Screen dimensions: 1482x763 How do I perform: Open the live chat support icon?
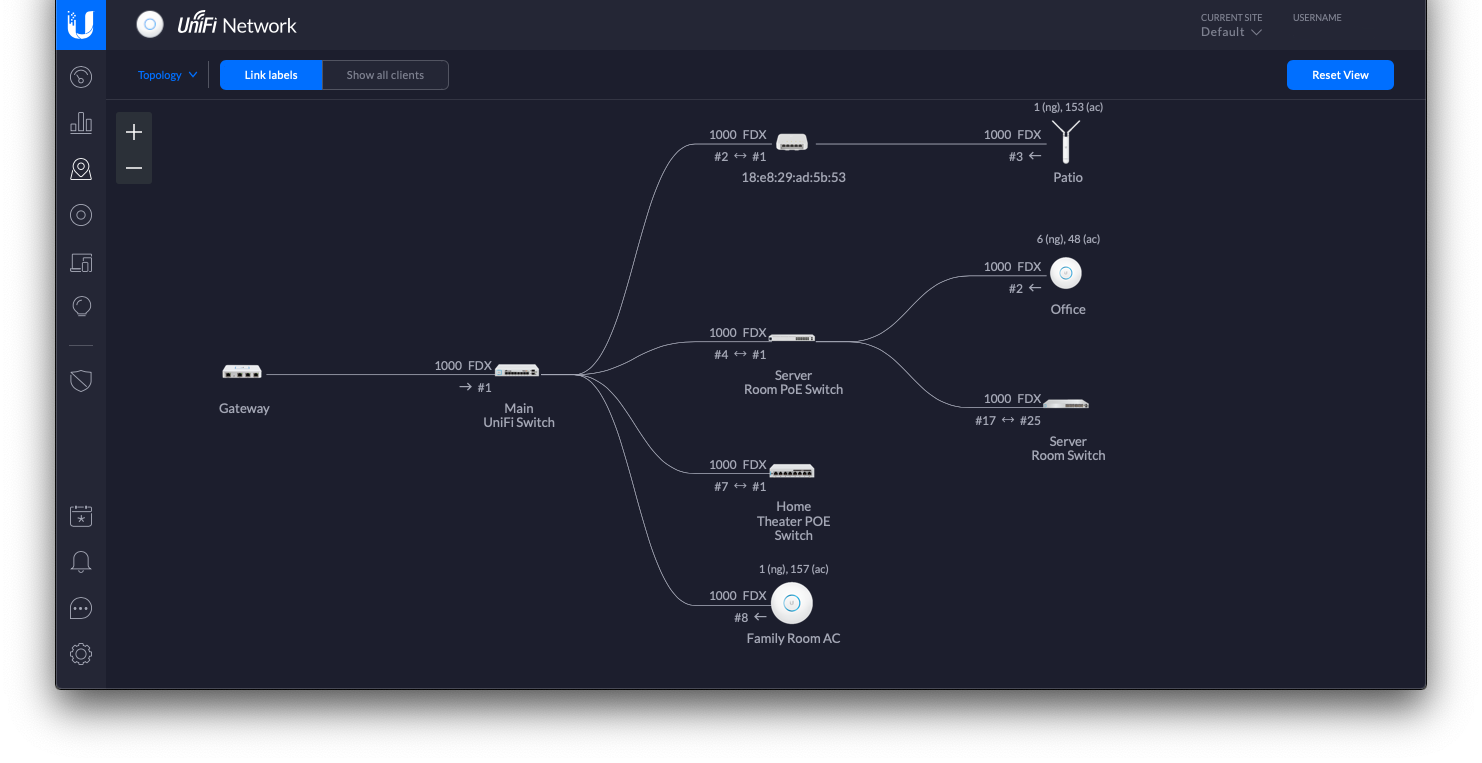pyautogui.click(x=81, y=608)
